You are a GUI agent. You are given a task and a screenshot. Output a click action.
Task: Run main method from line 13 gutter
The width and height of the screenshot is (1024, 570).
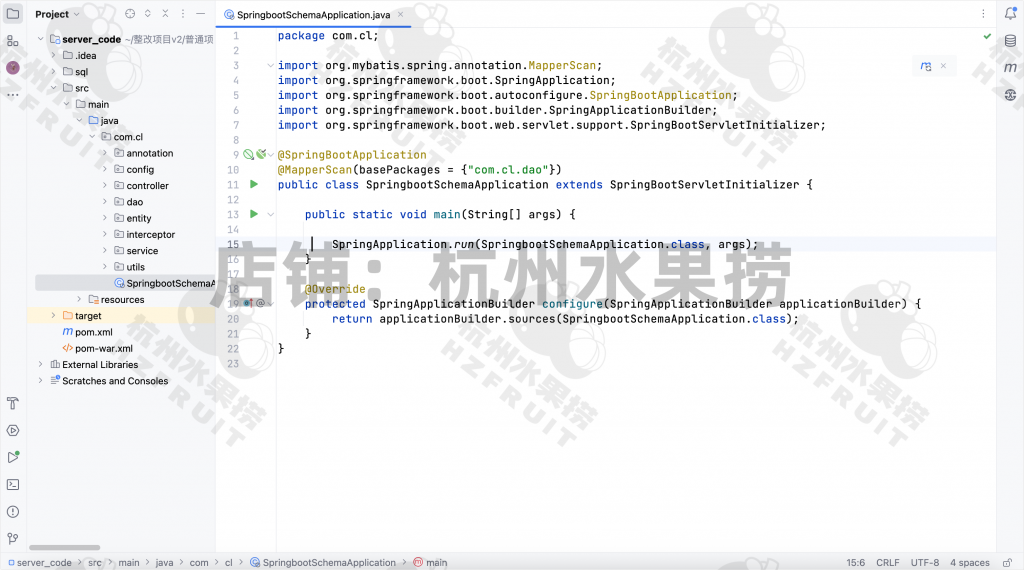[x=254, y=214]
